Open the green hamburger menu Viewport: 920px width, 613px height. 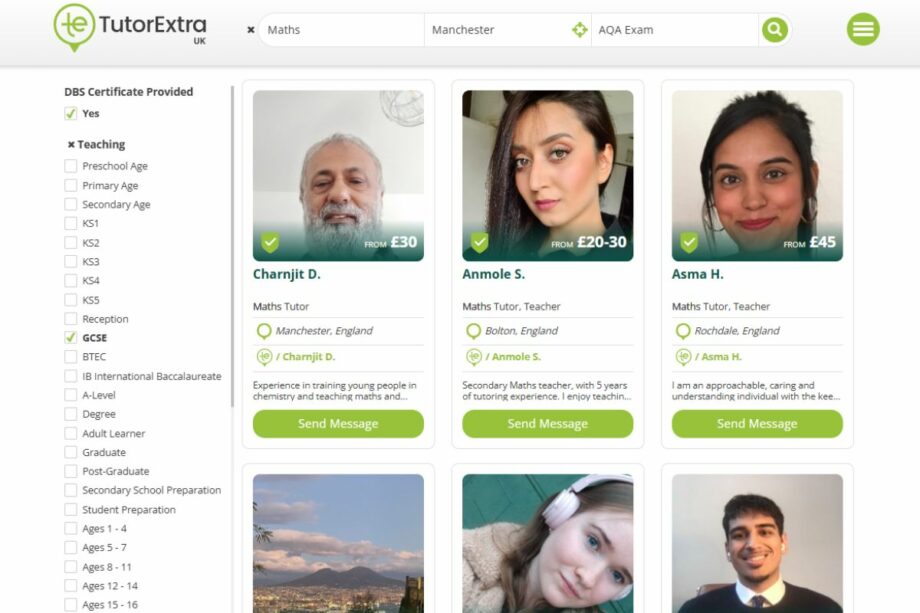pos(863,30)
